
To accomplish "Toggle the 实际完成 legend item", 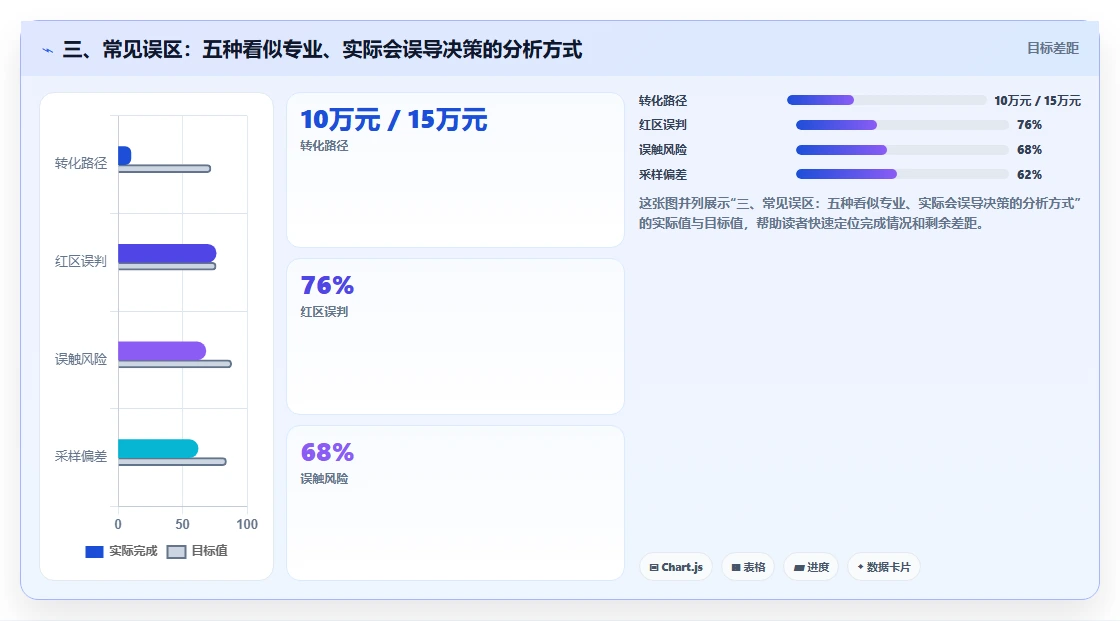I will click(x=121, y=551).
